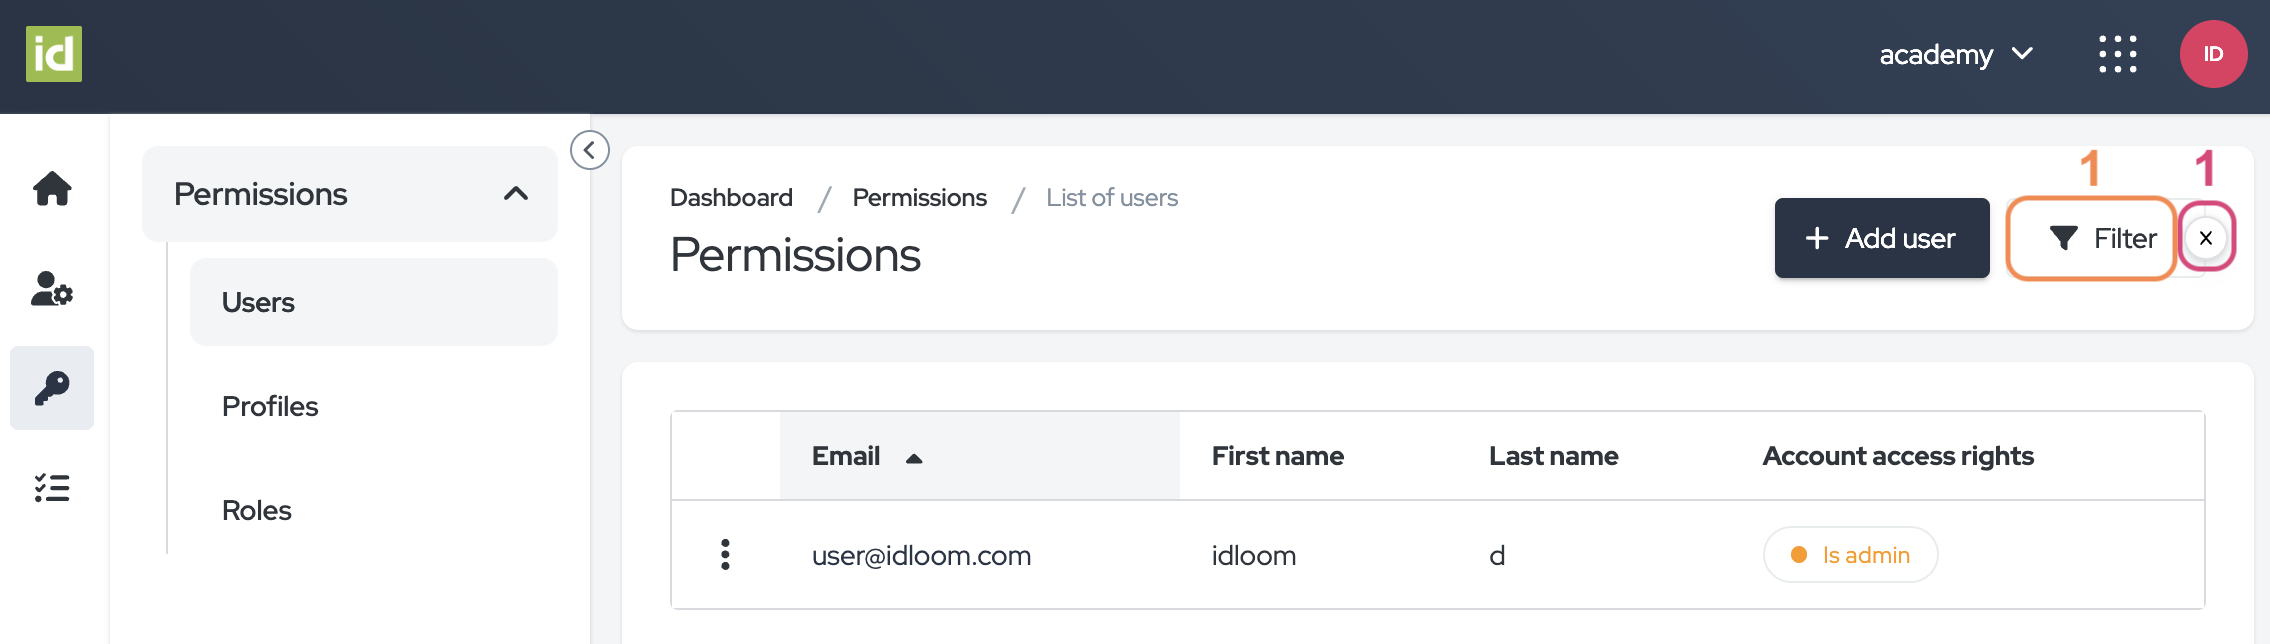Image resolution: width=2270 pixels, height=644 pixels.
Task: Click the ID user avatar
Action: (x=2213, y=54)
